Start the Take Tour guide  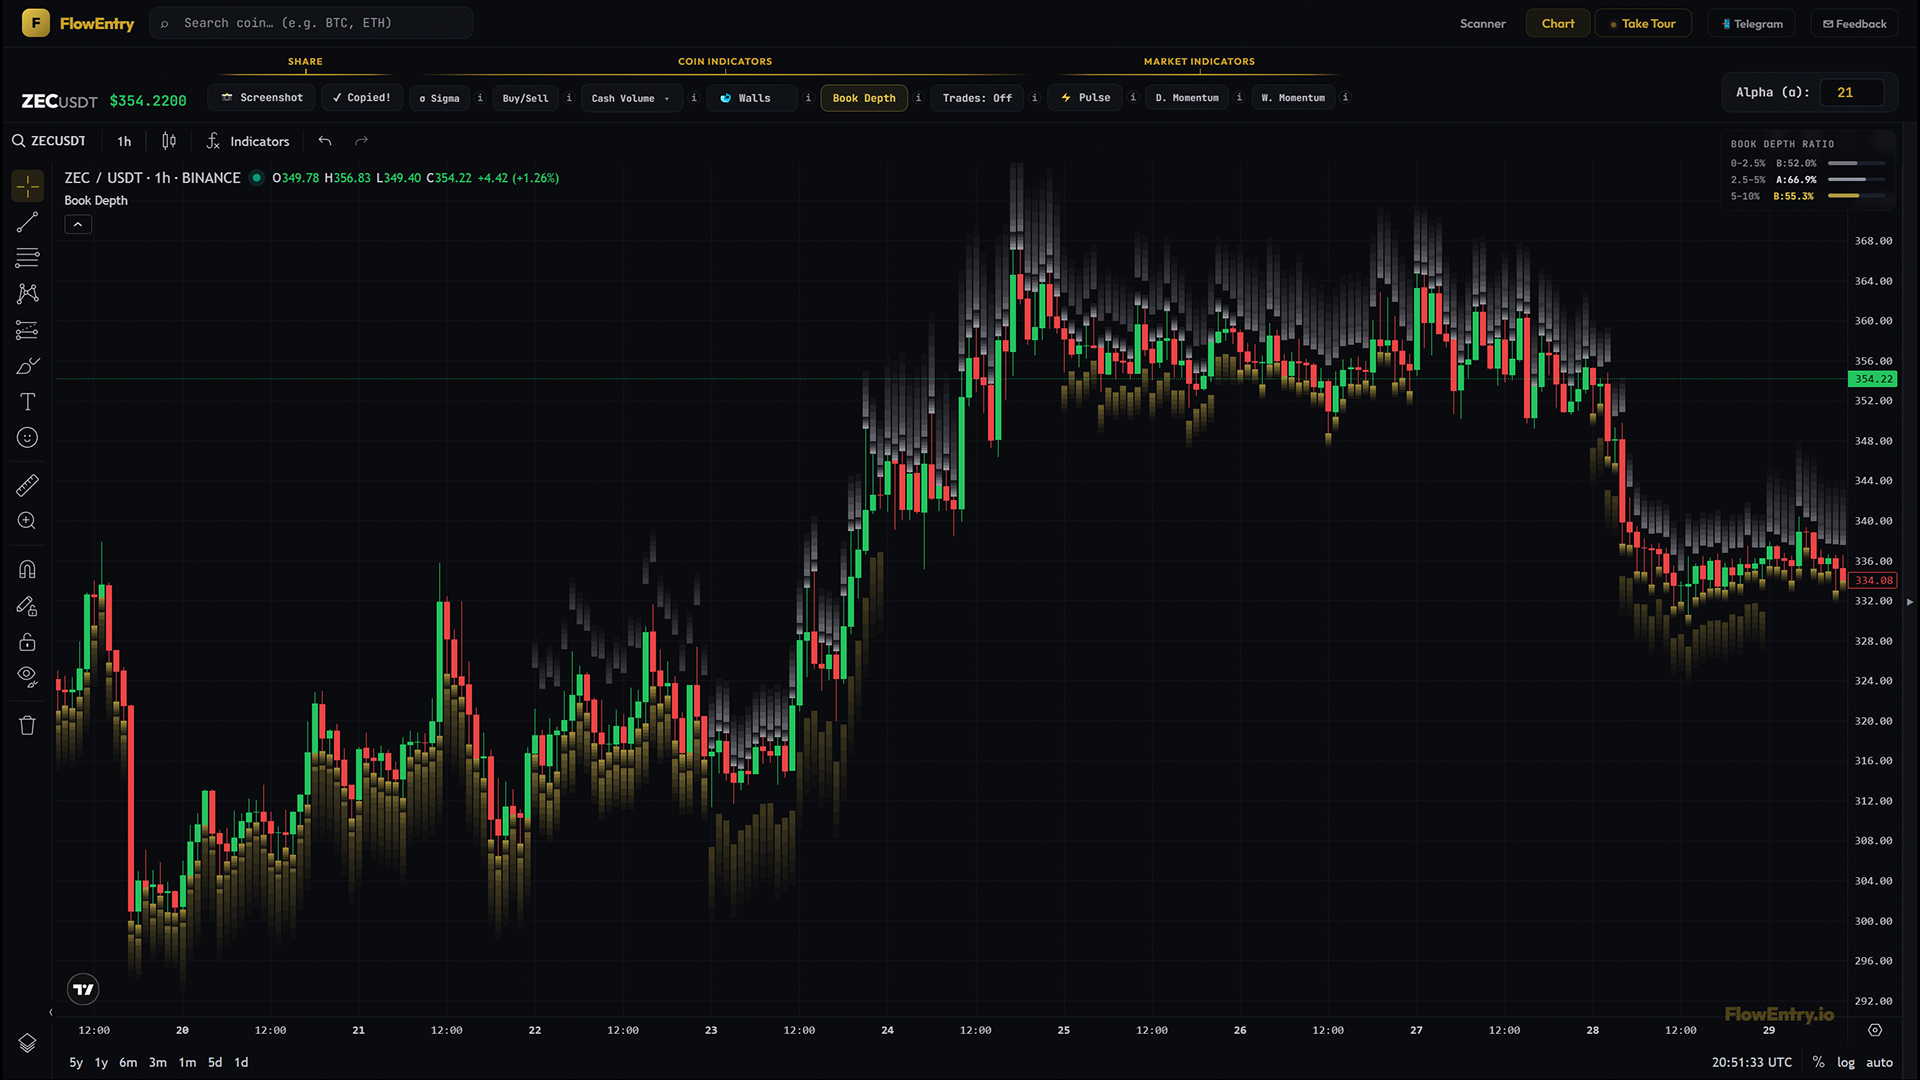(x=1642, y=23)
